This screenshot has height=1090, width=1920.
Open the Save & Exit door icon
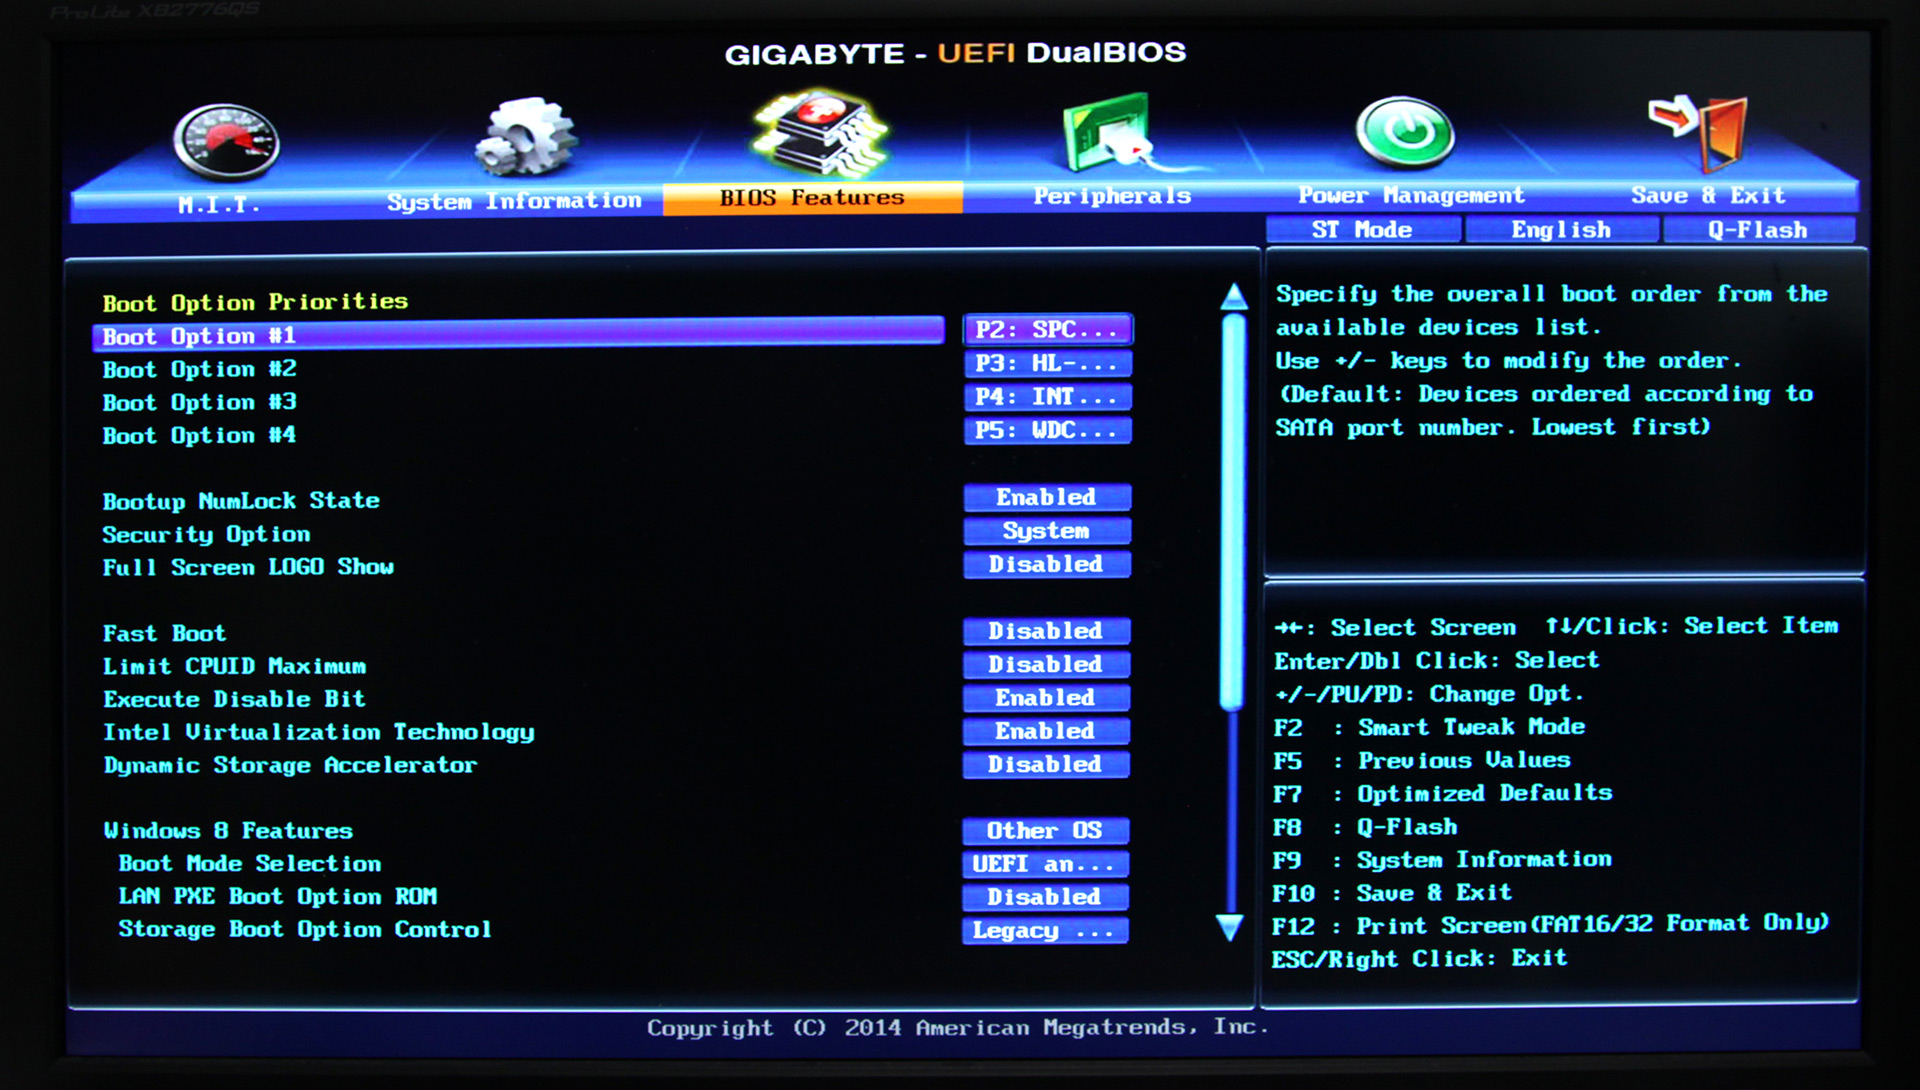[x=1699, y=133]
